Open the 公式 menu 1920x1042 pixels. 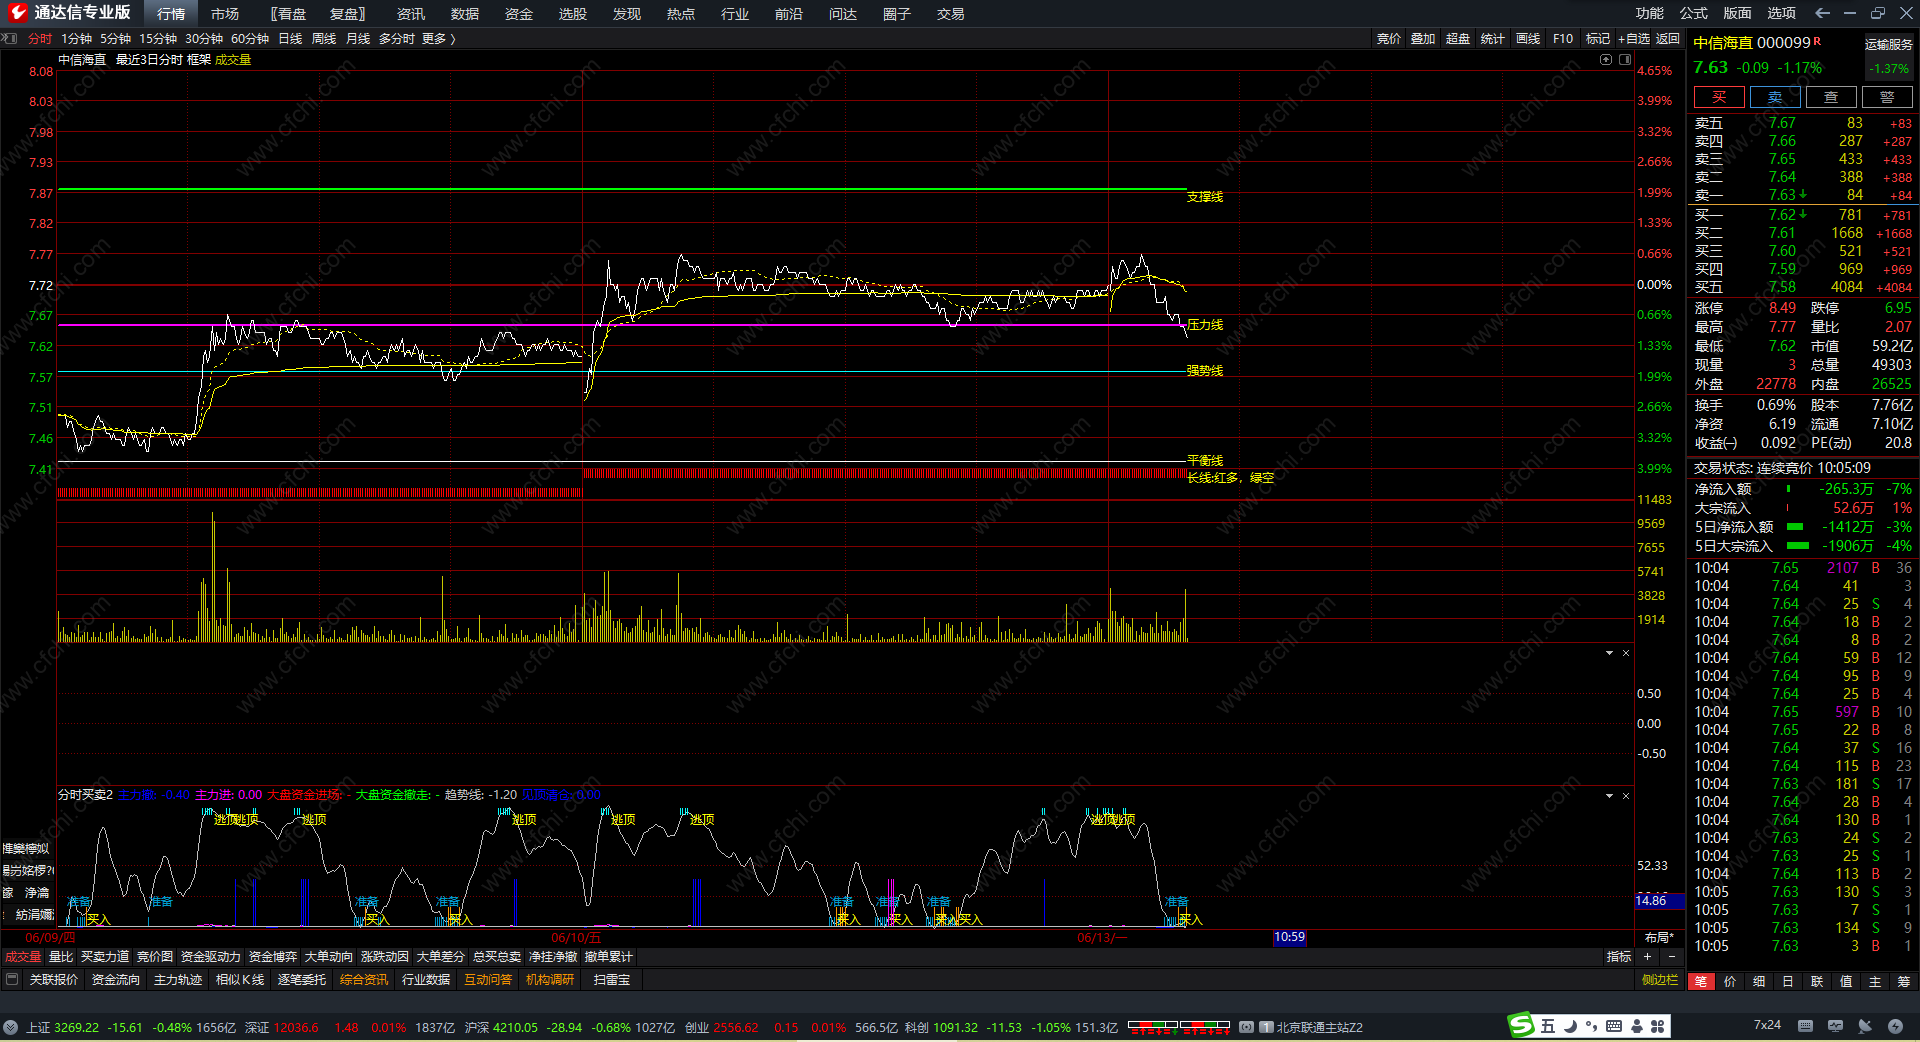click(x=1694, y=13)
